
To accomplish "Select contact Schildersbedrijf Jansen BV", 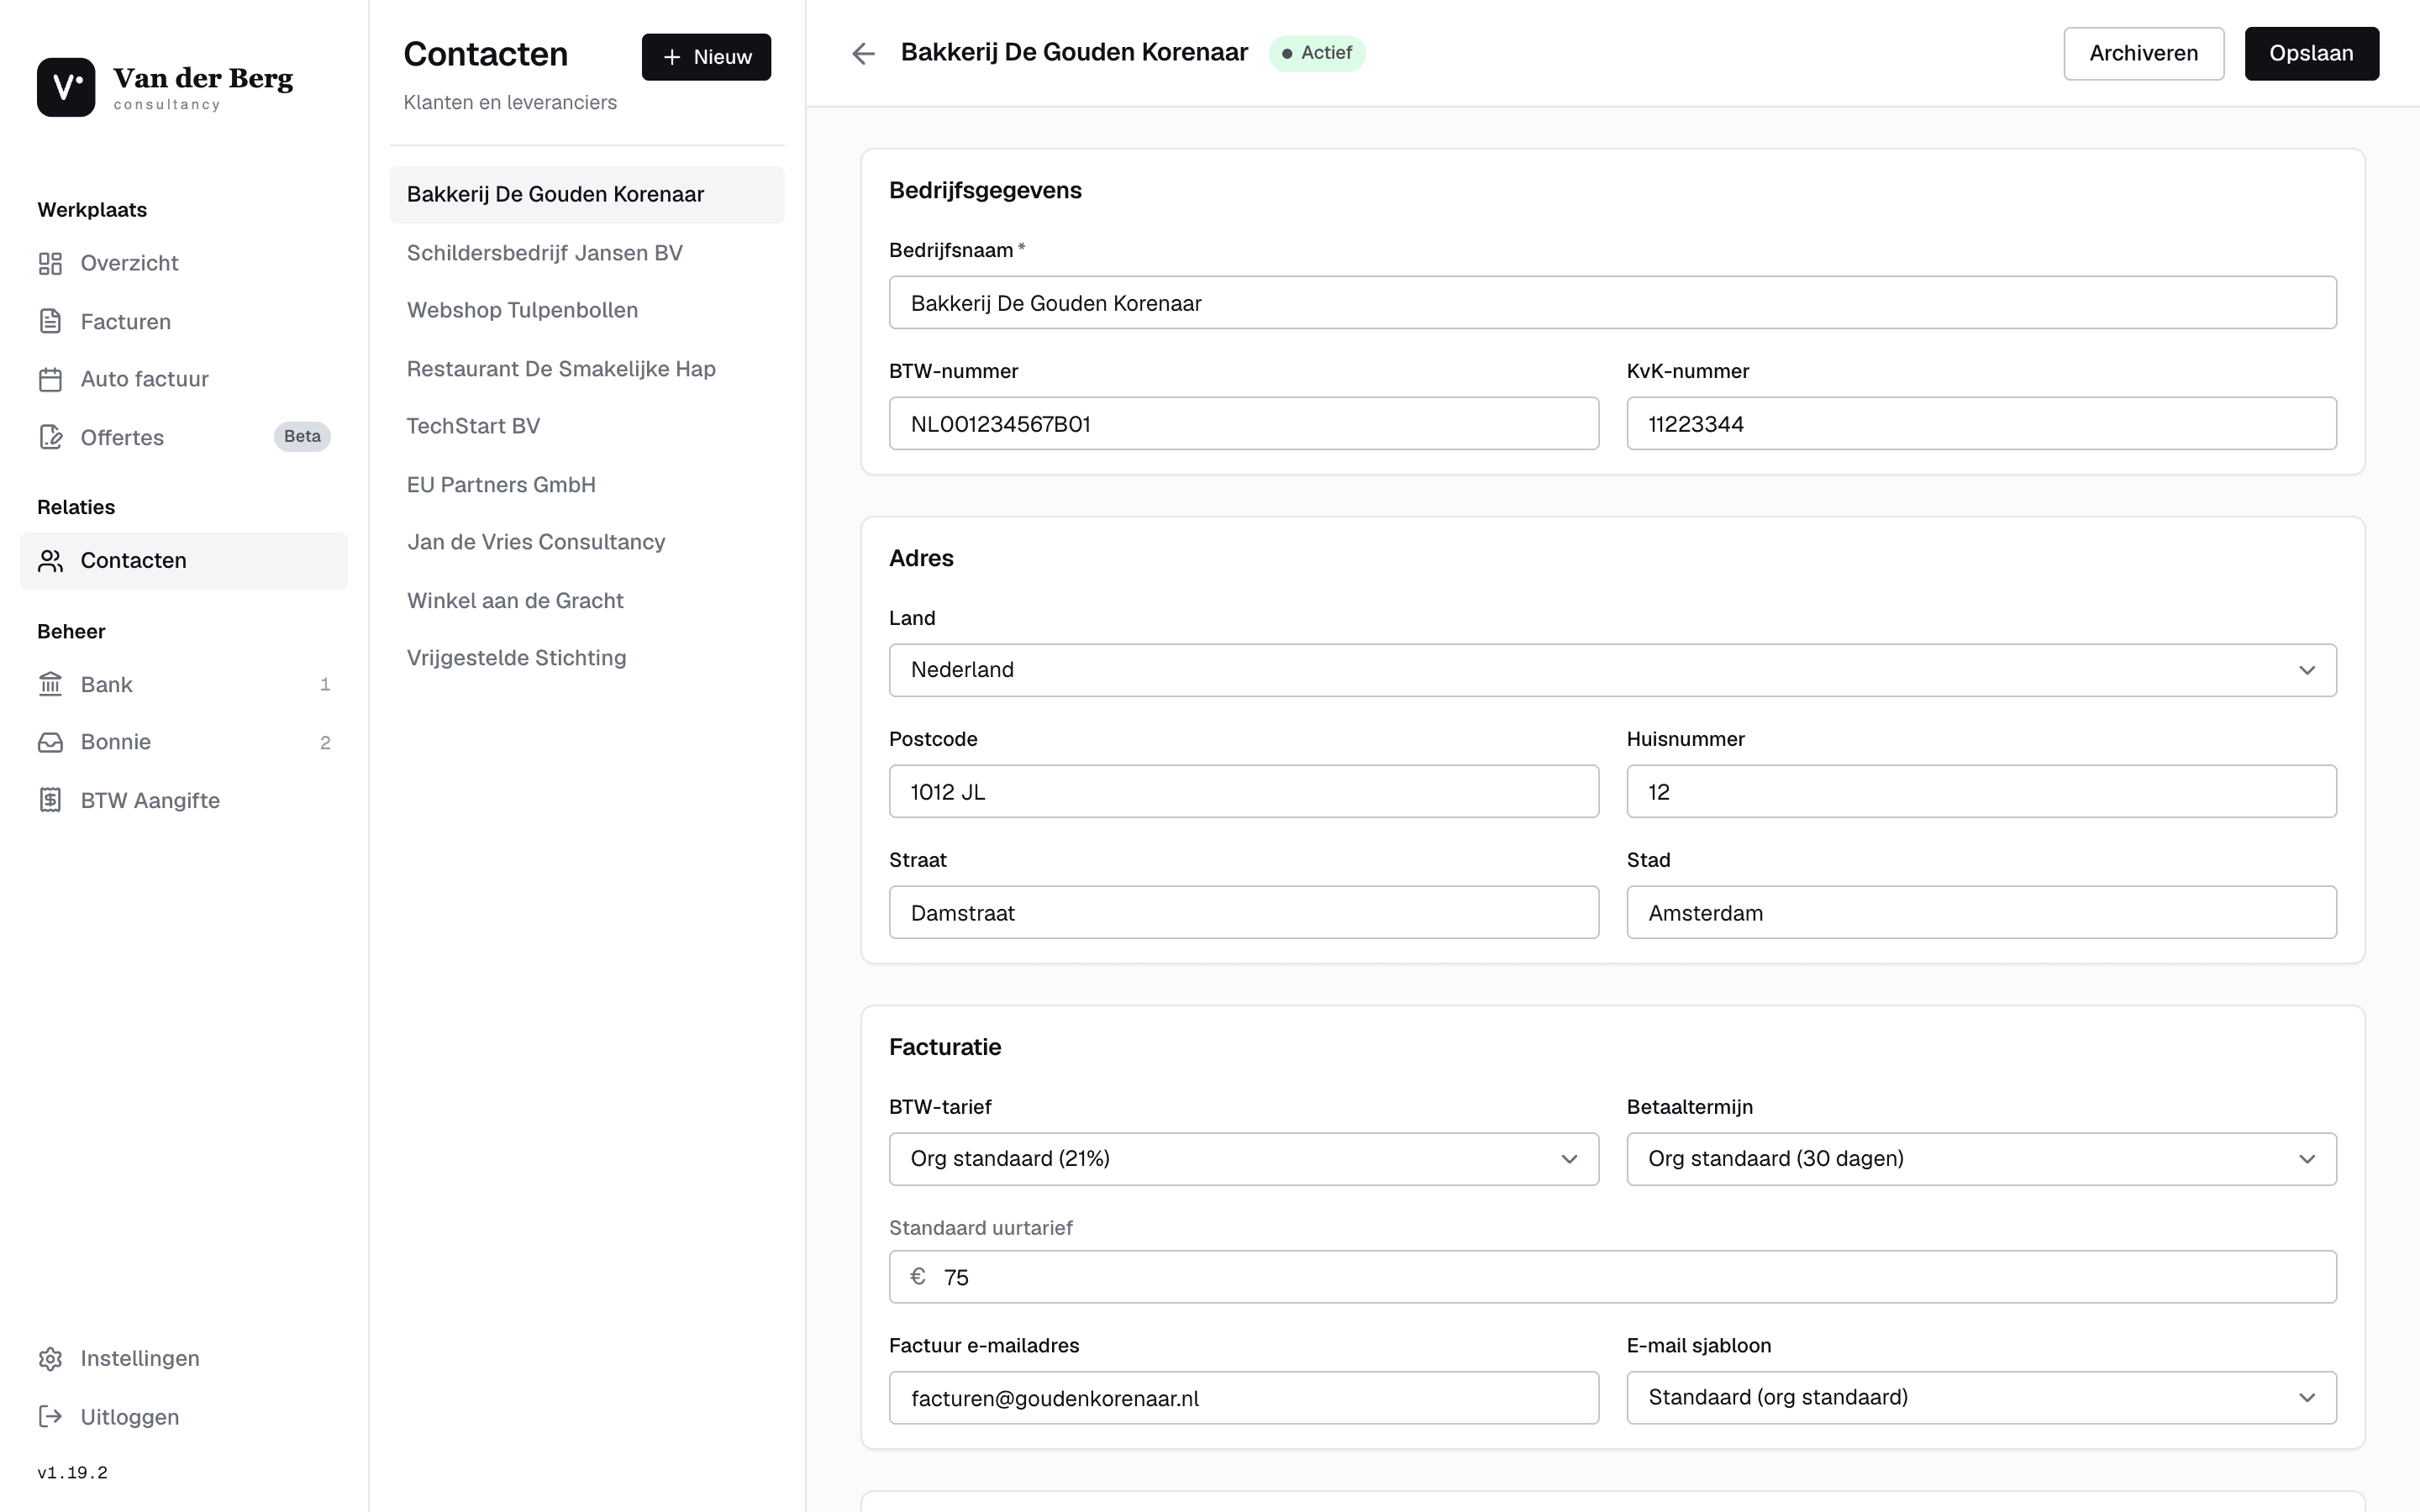I will 587,253.
